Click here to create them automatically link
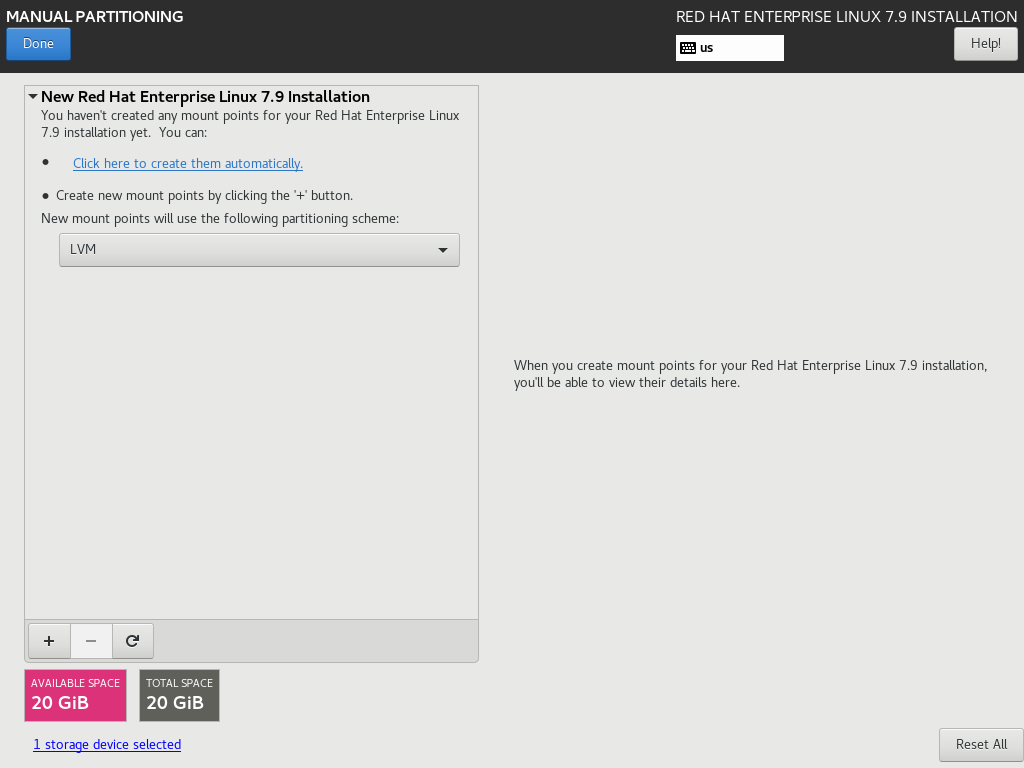The width and height of the screenshot is (1024, 768). (188, 163)
